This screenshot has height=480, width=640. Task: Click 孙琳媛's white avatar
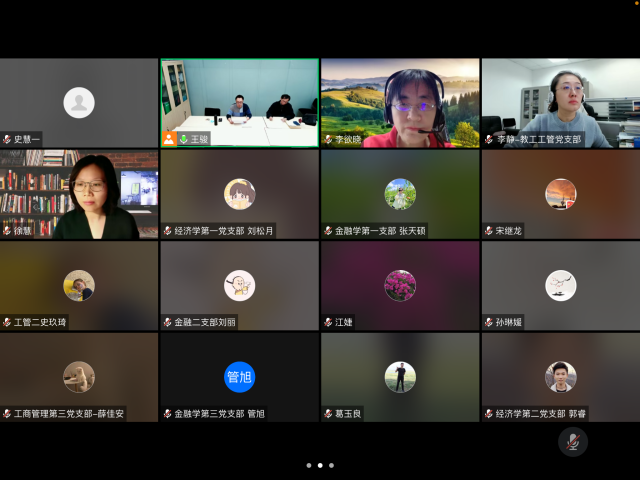point(560,285)
